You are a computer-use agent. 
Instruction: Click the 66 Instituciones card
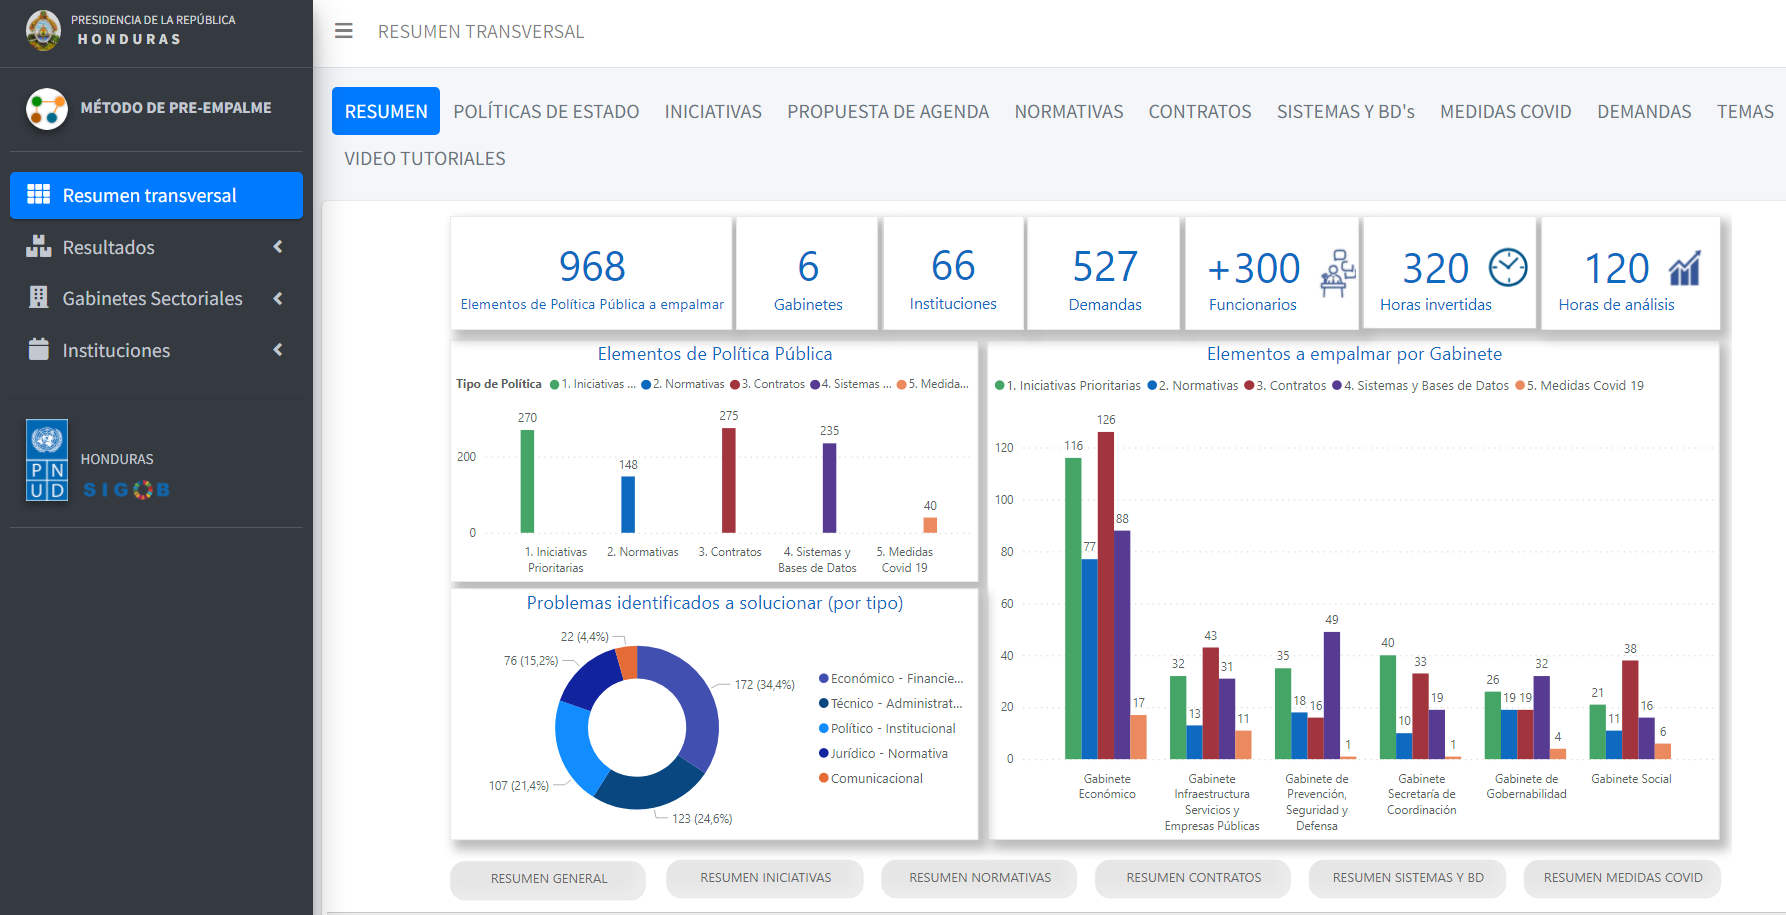tap(953, 273)
